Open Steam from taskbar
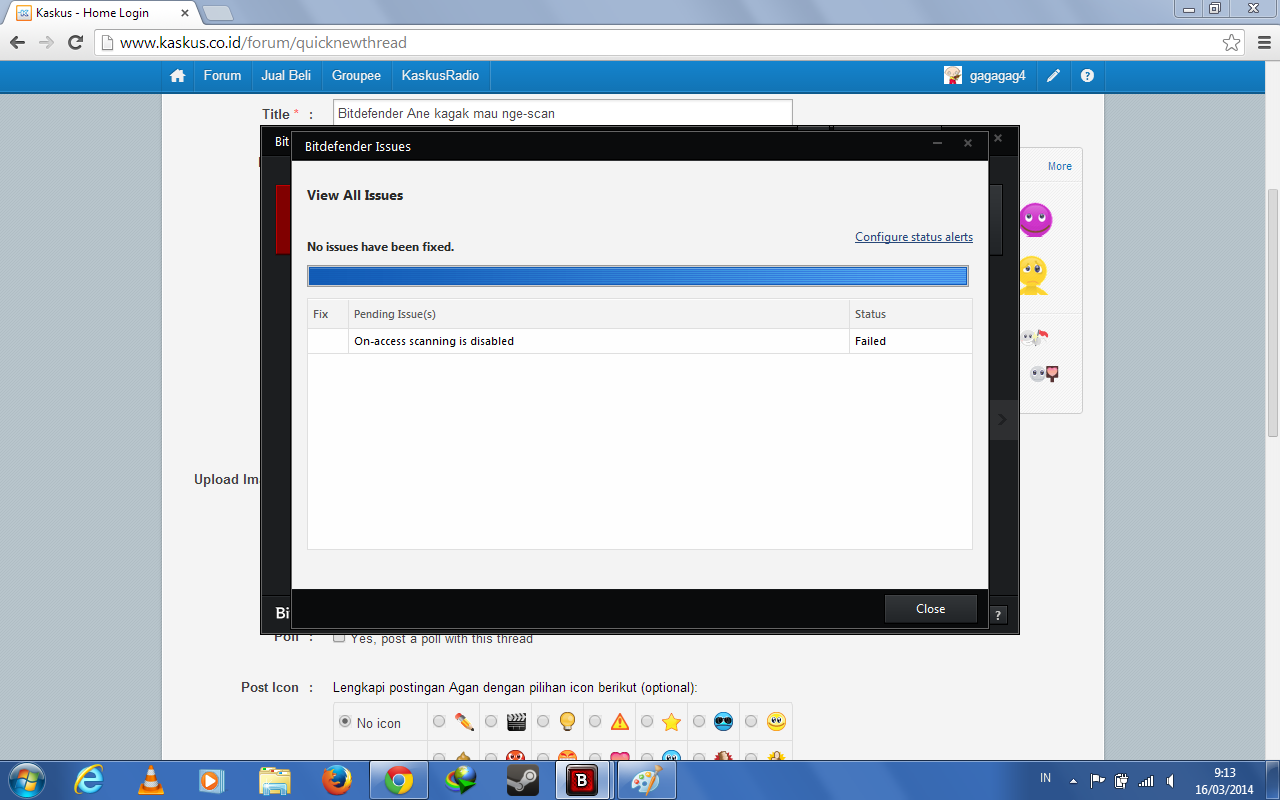1280x800 pixels. [523, 780]
